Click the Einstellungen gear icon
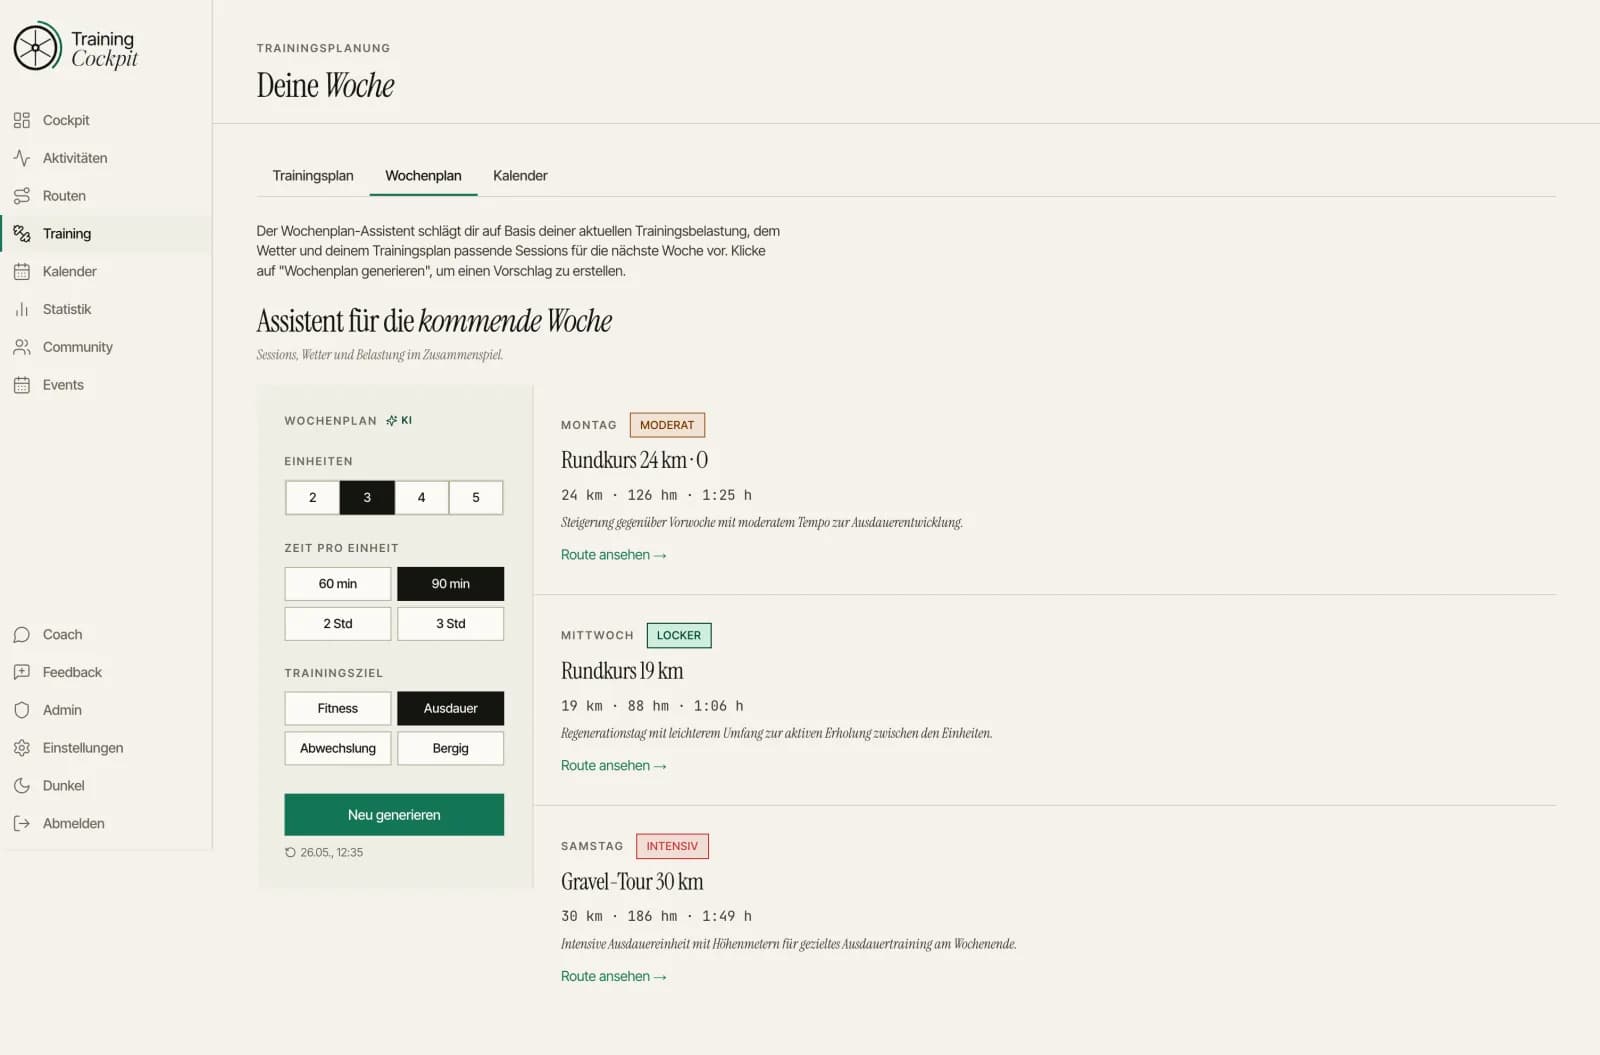Screen dimensions: 1600x1055 [x=22, y=748]
